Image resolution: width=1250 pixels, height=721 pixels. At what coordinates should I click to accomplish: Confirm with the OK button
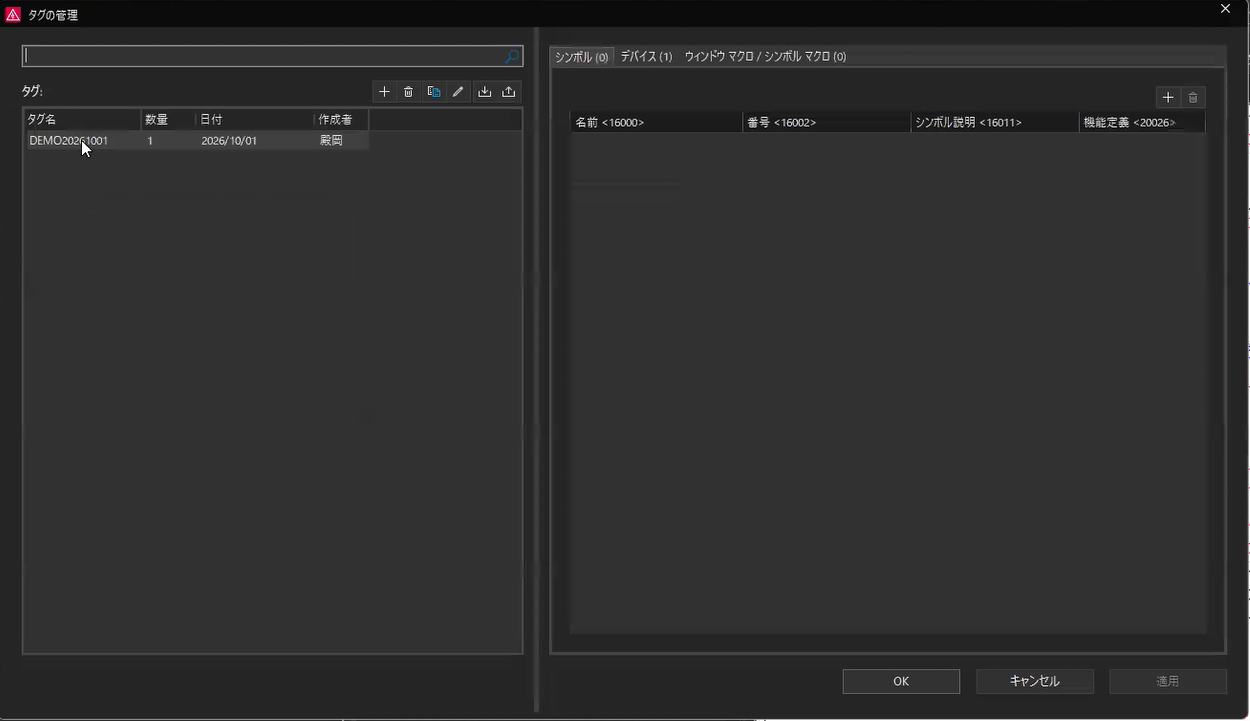click(901, 681)
